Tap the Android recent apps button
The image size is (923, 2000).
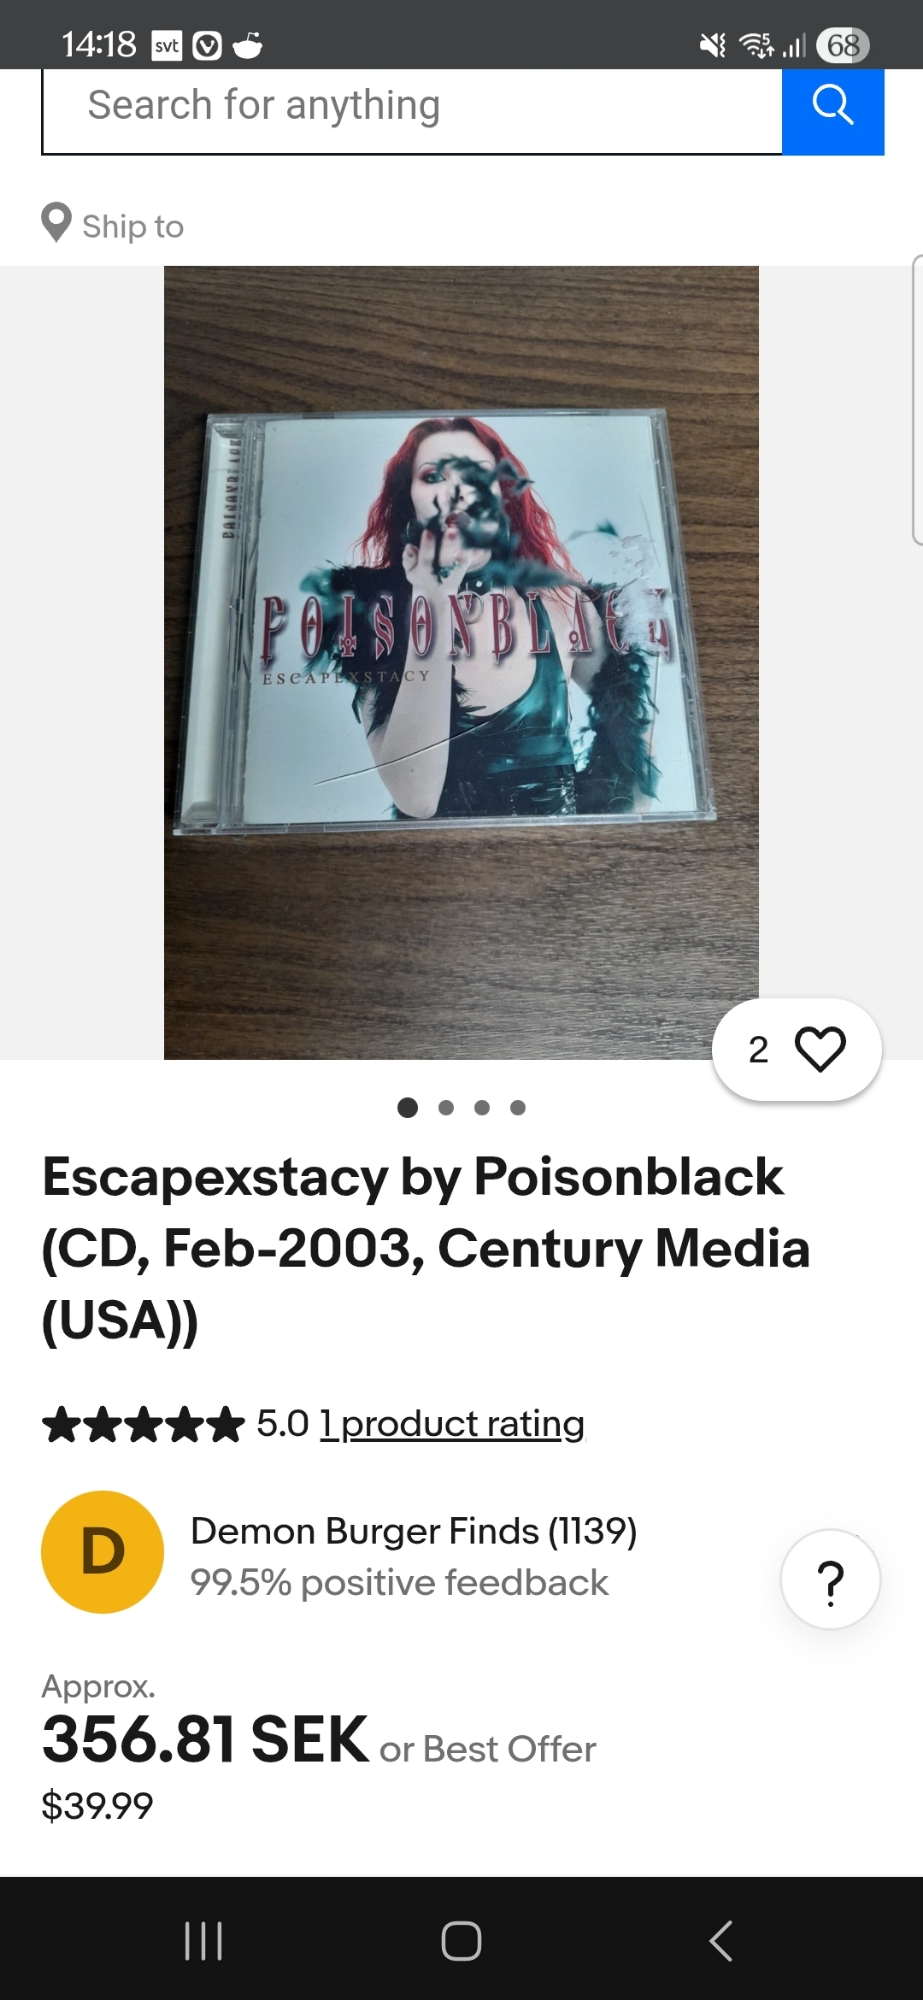(203, 1941)
